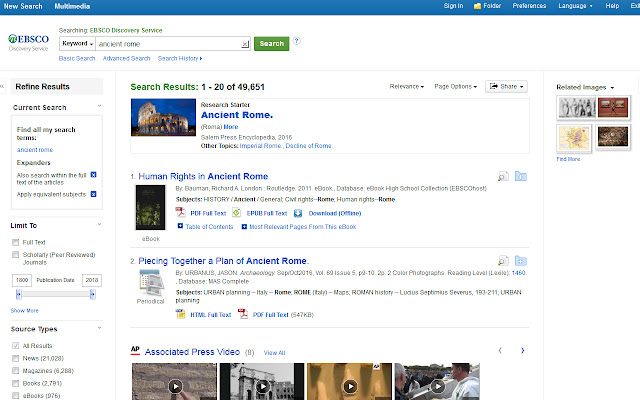Collapse the Source Types section
Viewport: 640px width, 400px height.
pos(99,328)
